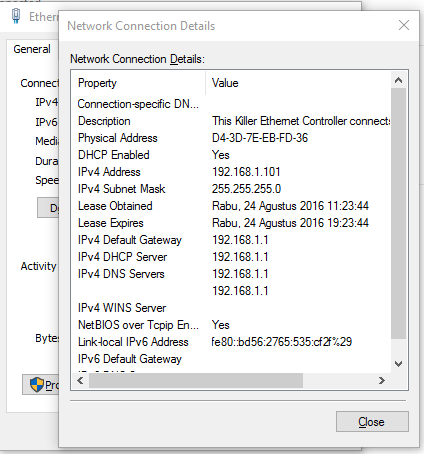Image resolution: width=424 pixels, height=454 pixels.
Task: Click the lease time ending 19:23:44
Action: tap(290, 223)
